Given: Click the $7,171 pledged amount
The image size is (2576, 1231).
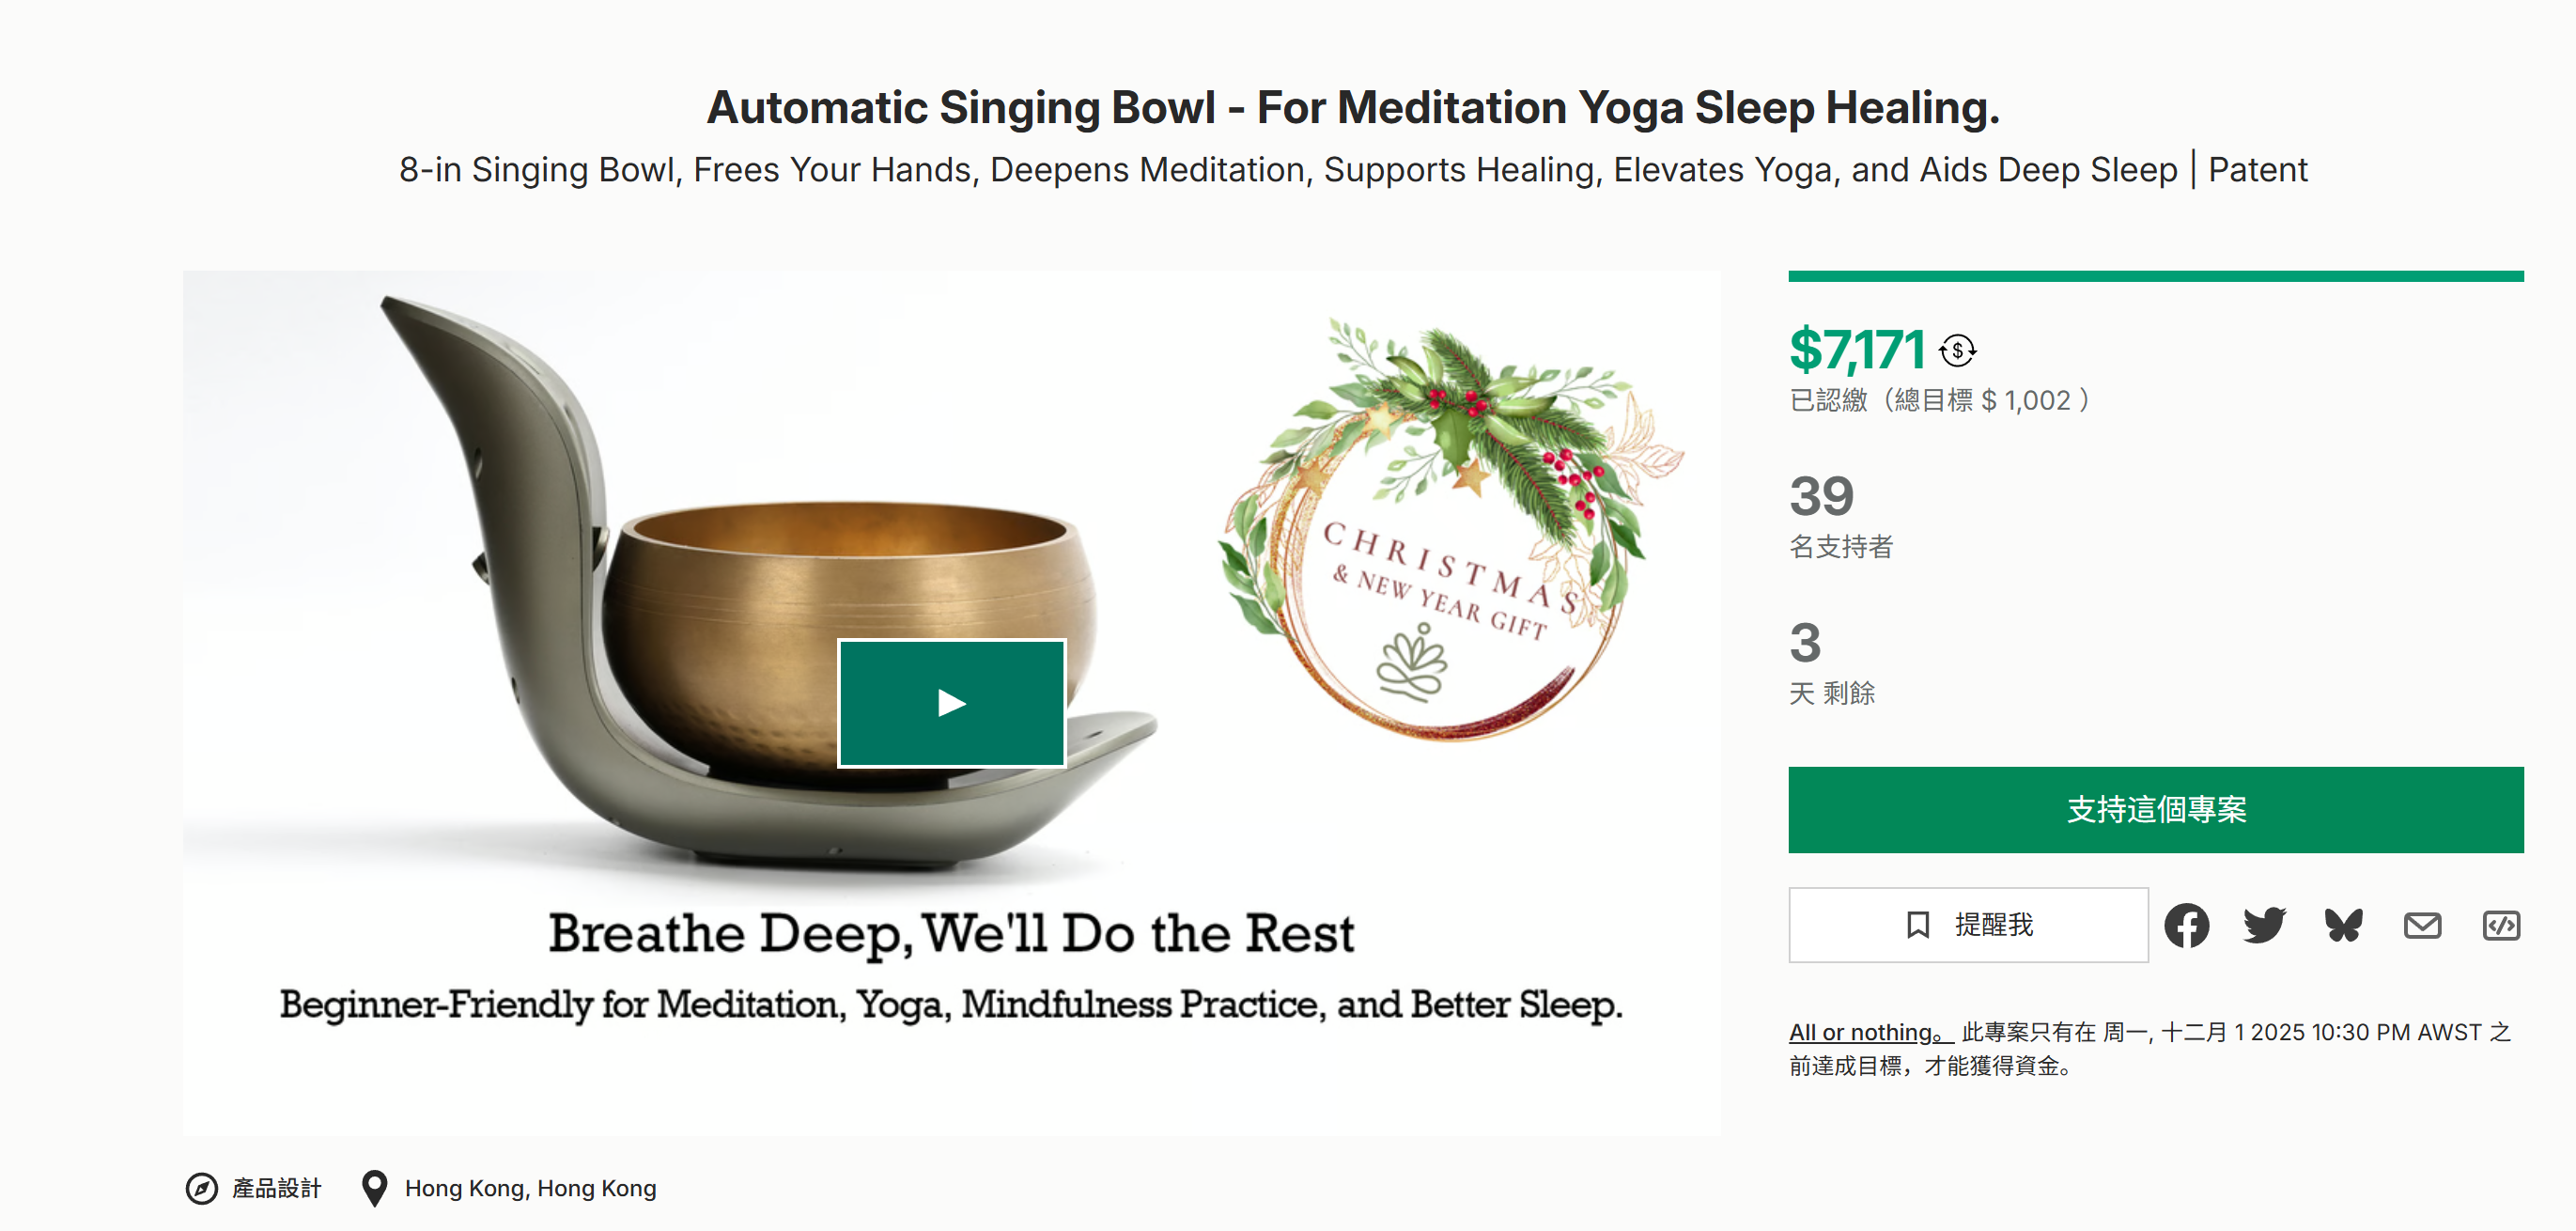Looking at the screenshot, I should (x=1857, y=350).
